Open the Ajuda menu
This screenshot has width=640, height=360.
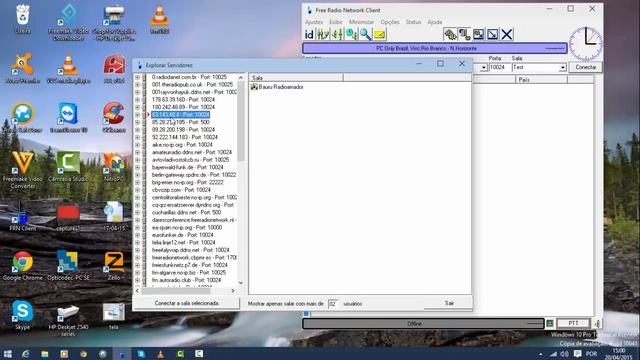click(x=435, y=22)
